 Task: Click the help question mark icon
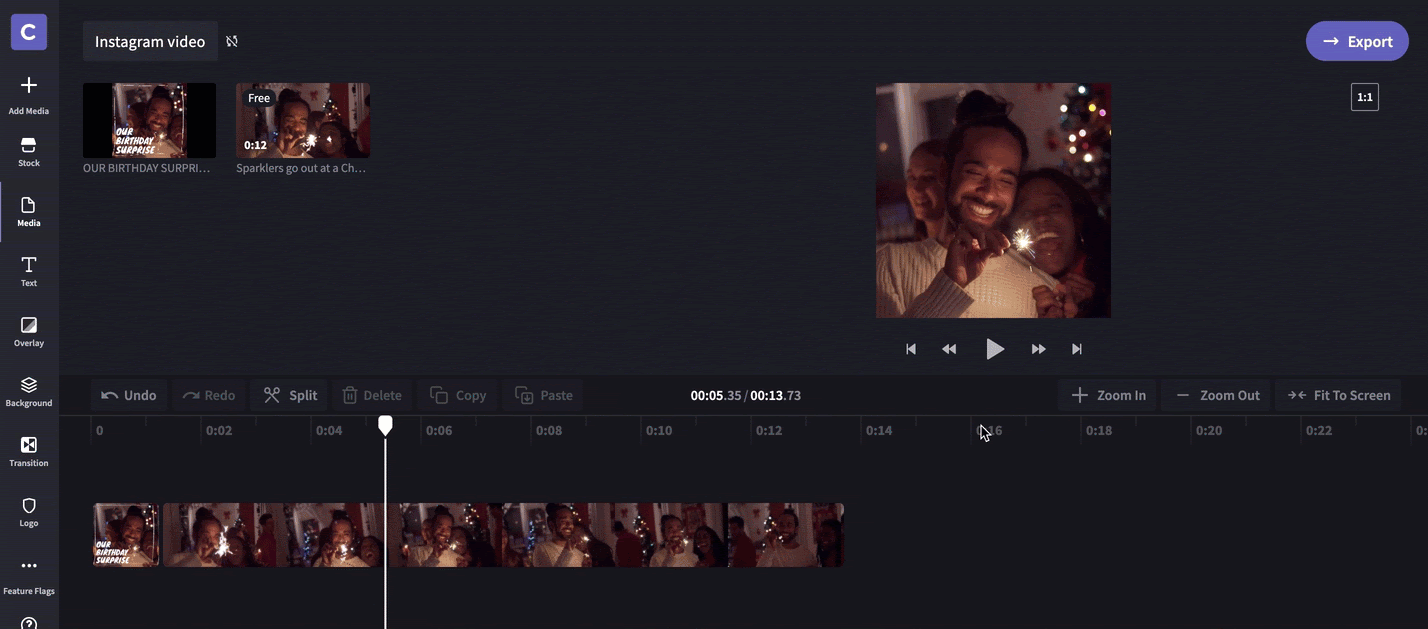pos(29,624)
